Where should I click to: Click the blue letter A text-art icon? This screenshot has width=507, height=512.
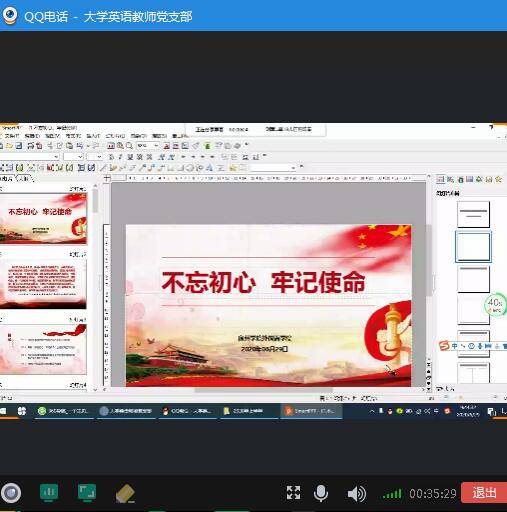(x=209, y=168)
